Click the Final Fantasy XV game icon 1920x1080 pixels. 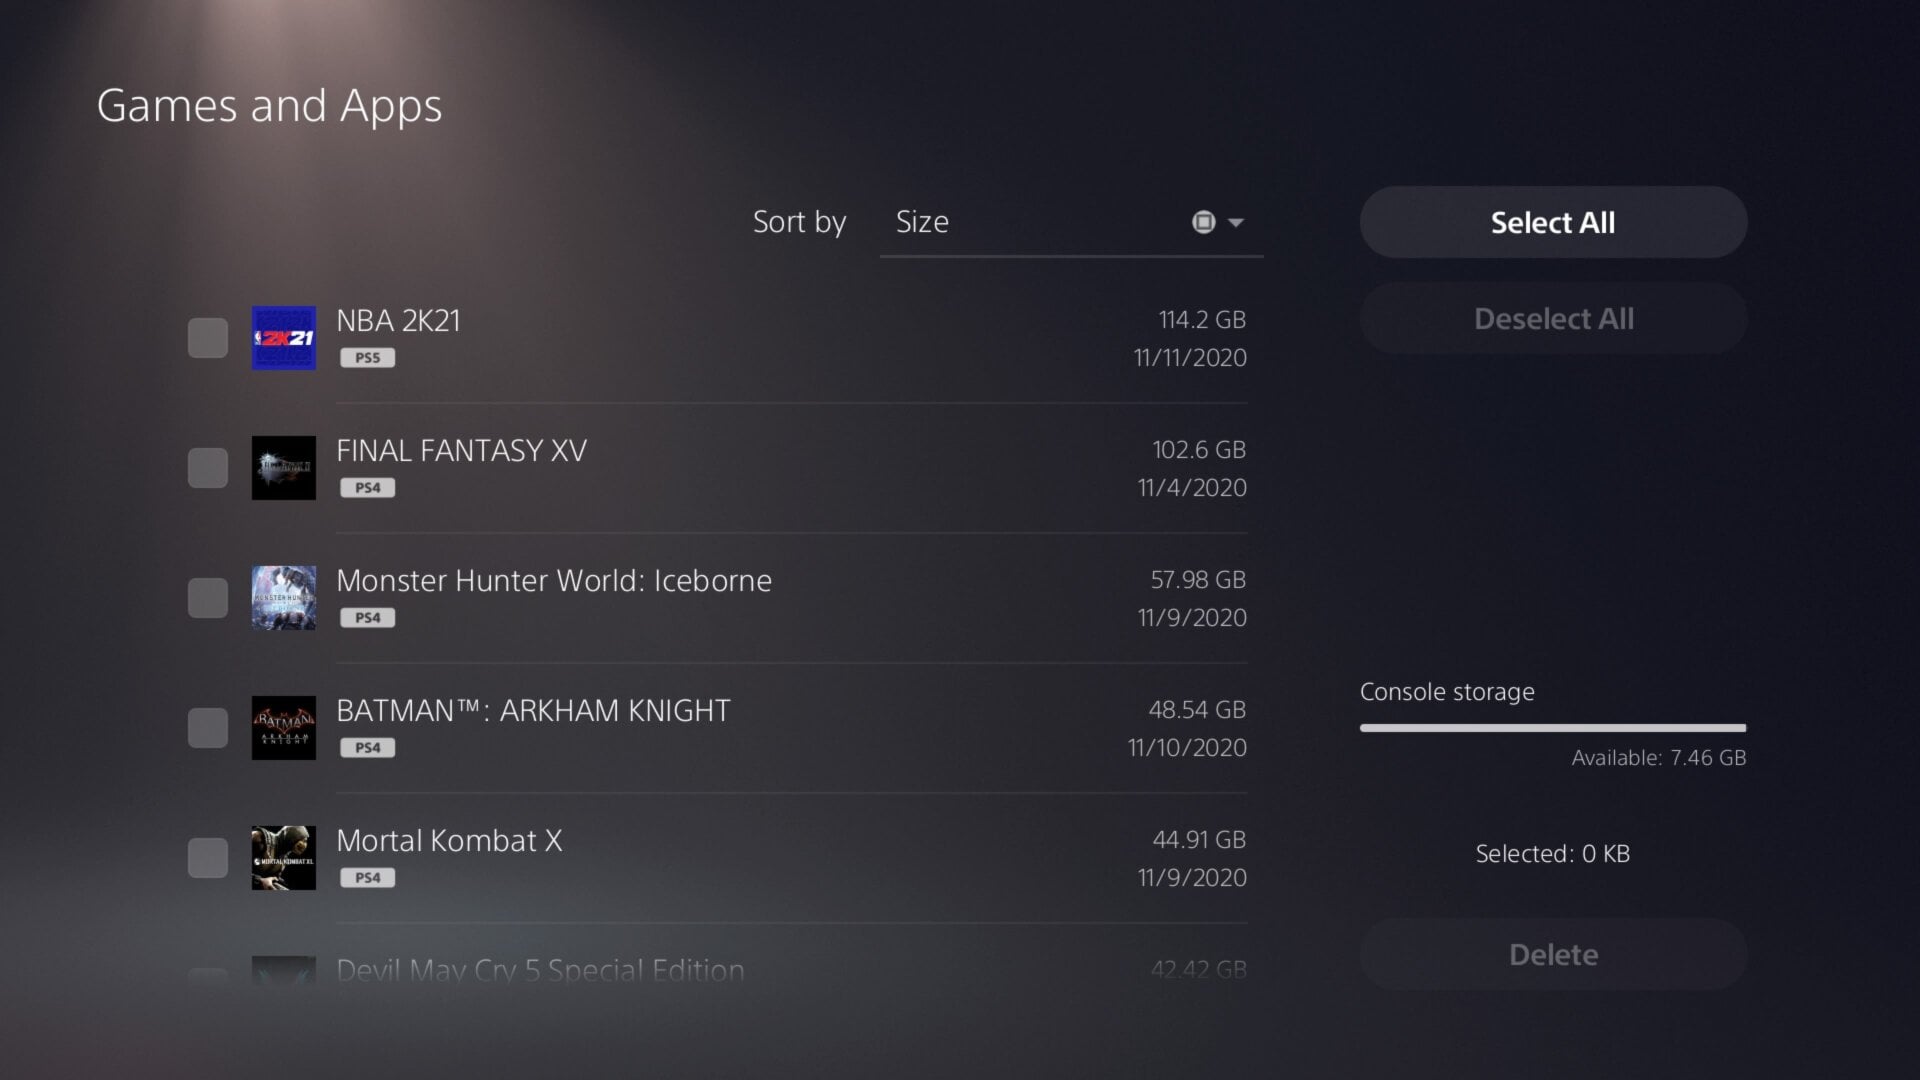tap(283, 468)
